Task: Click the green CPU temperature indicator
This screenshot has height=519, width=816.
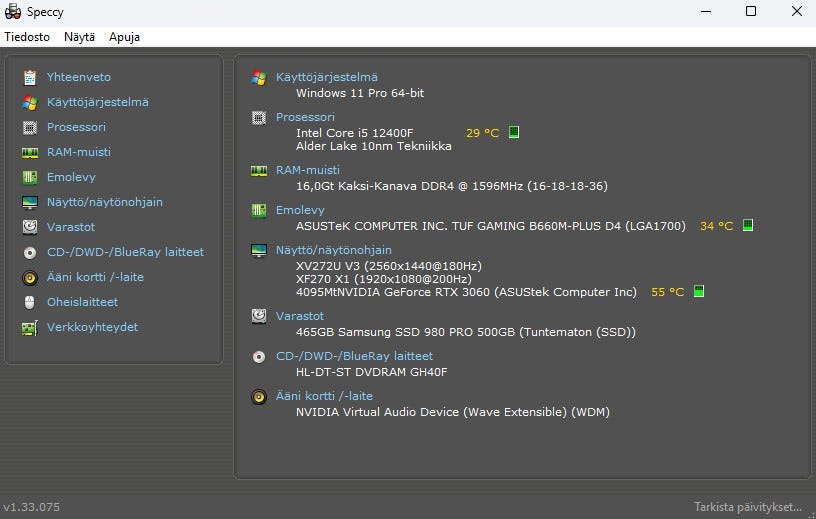Action: pyautogui.click(x=514, y=132)
